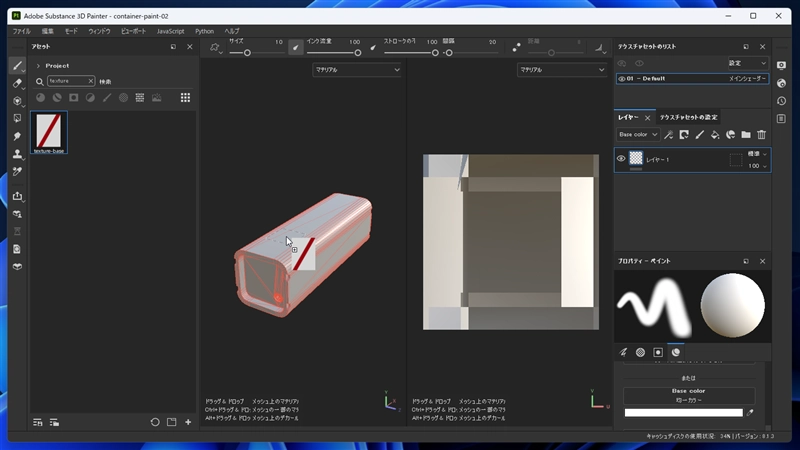The height and width of the screenshot is (450, 800).
Task: Open the history icon in right dock
Action: click(x=781, y=101)
